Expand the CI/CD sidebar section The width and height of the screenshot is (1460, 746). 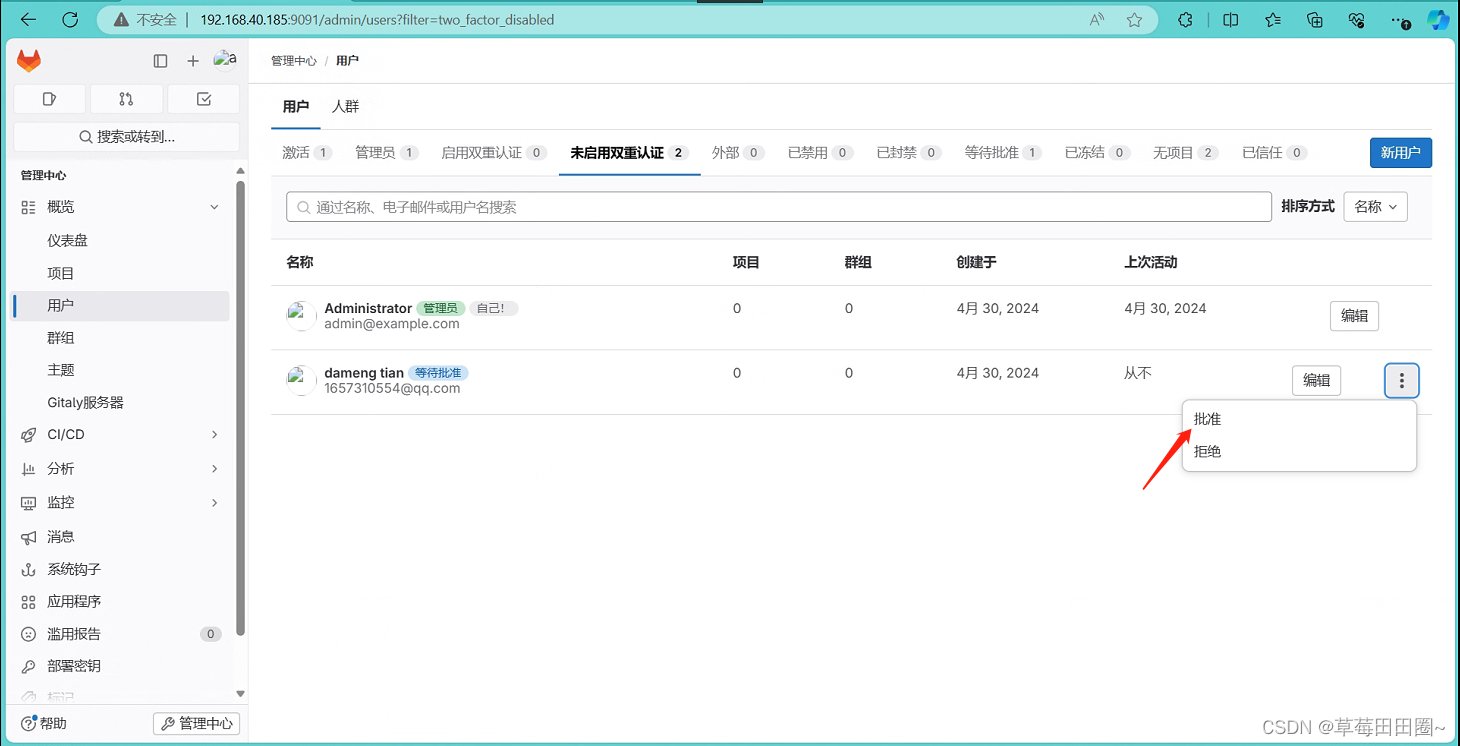(121, 435)
